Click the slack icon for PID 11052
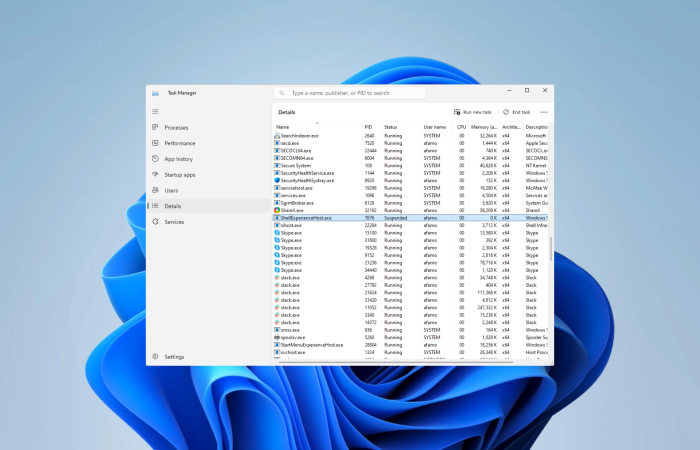The width and height of the screenshot is (700, 450). coord(277,308)
